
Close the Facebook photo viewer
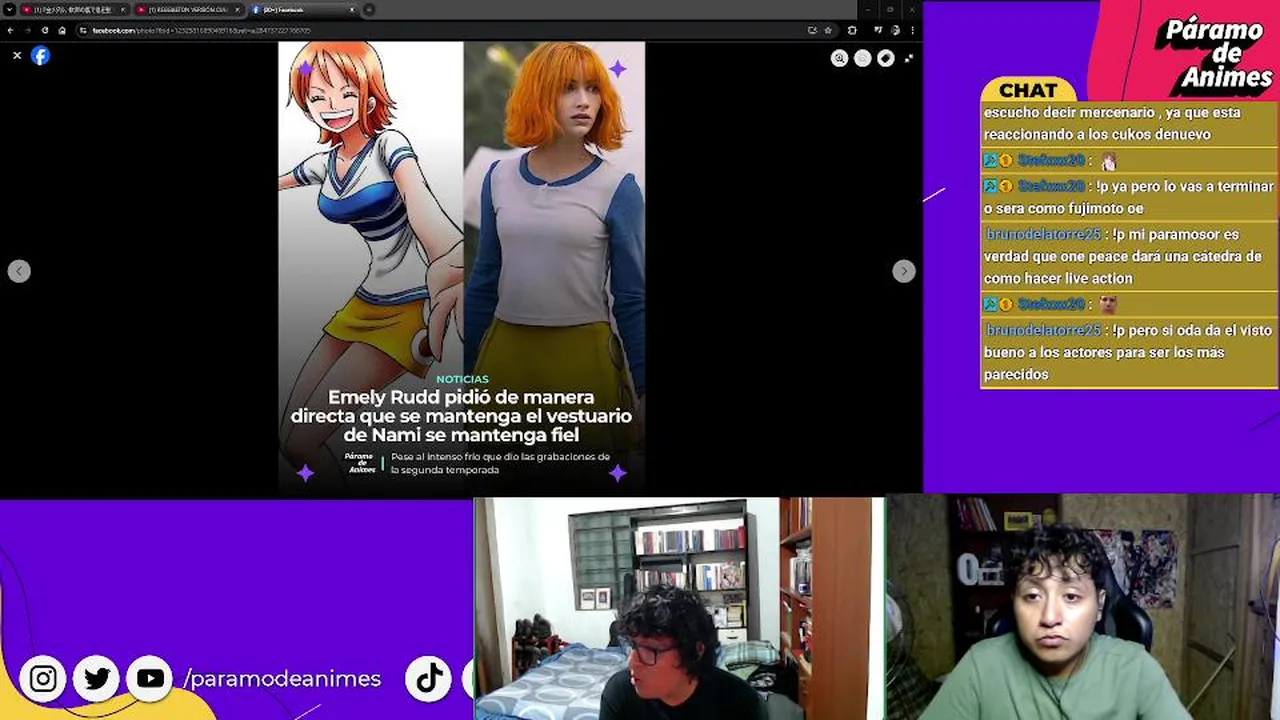[x=17, y=56]
